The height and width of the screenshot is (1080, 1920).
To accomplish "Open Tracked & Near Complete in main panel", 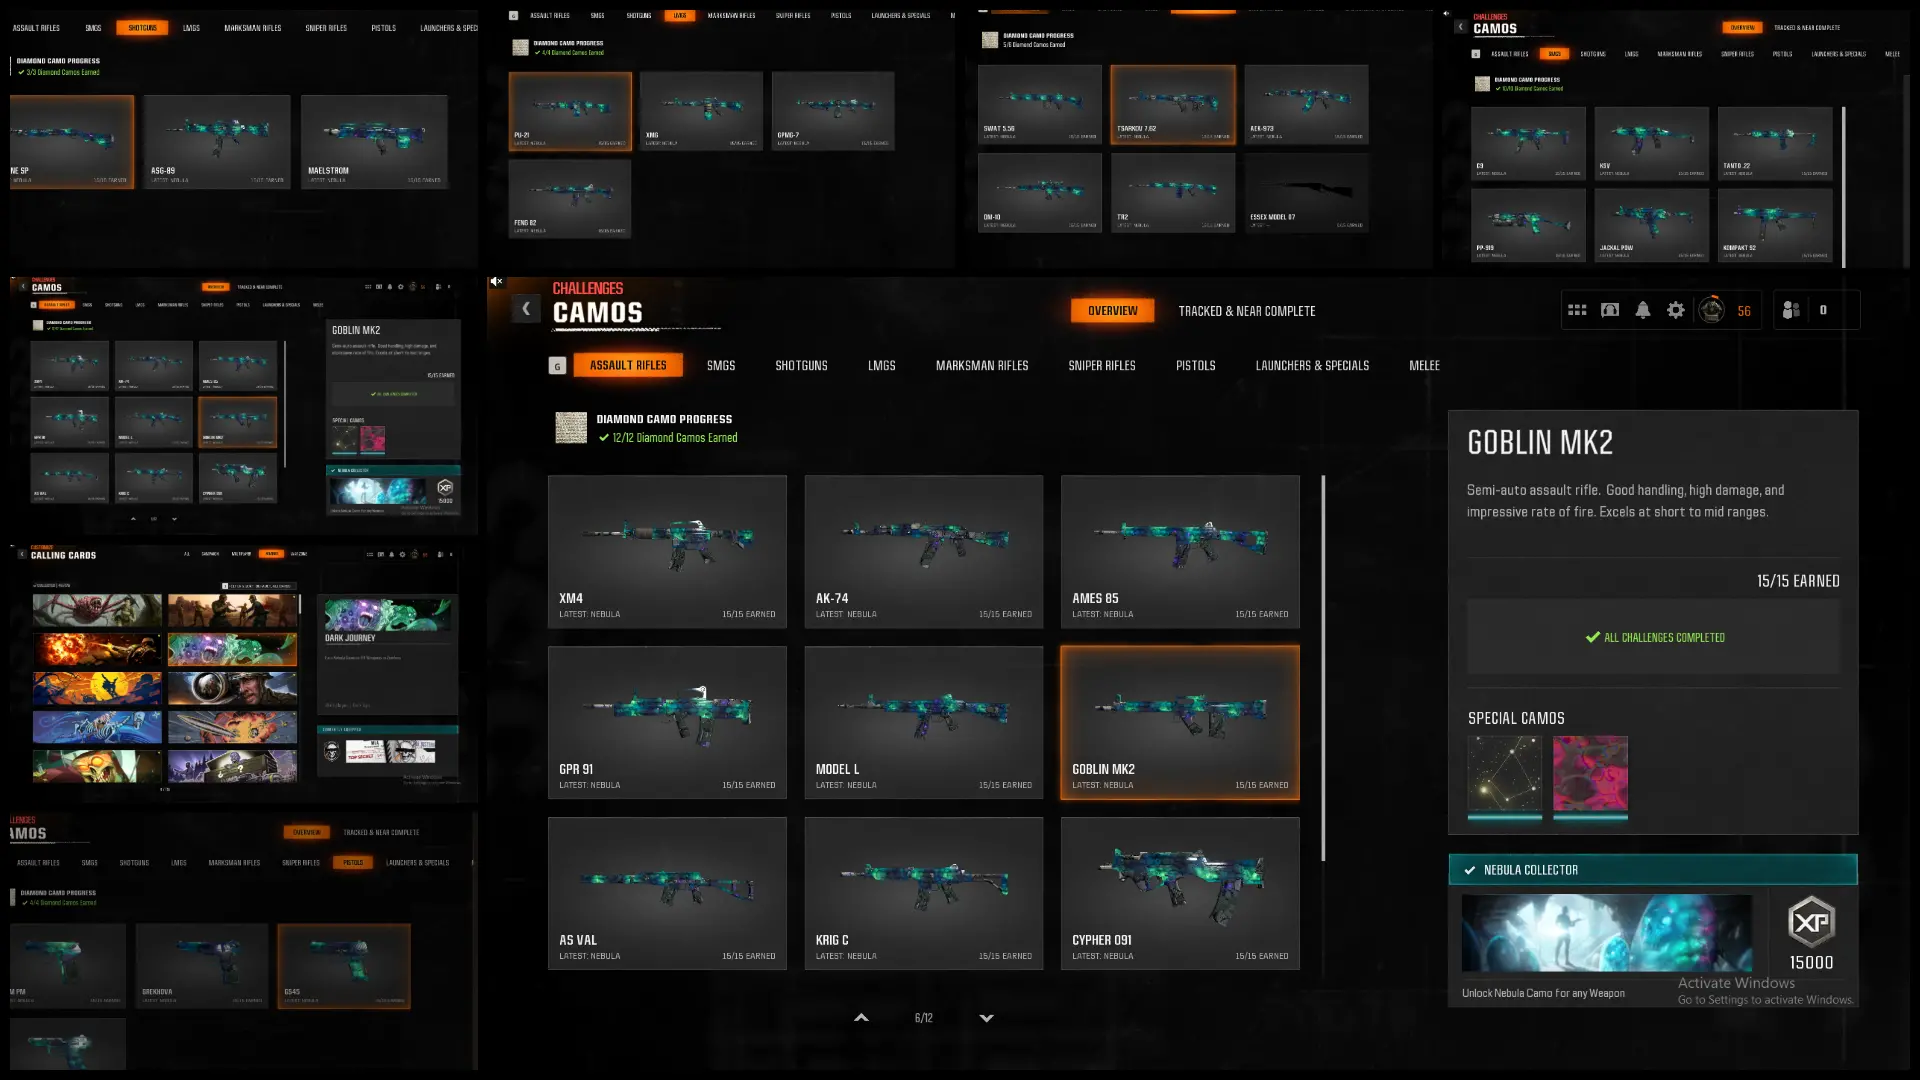I will [x=1247, y=311].
